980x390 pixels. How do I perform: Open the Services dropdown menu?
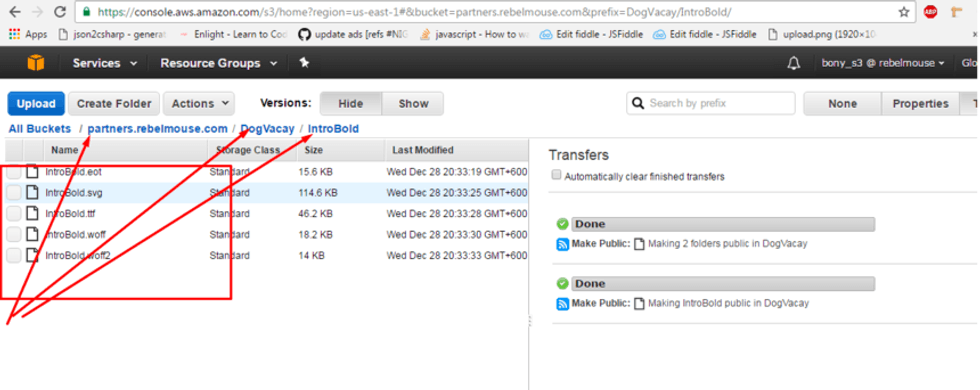click(105, 63)
